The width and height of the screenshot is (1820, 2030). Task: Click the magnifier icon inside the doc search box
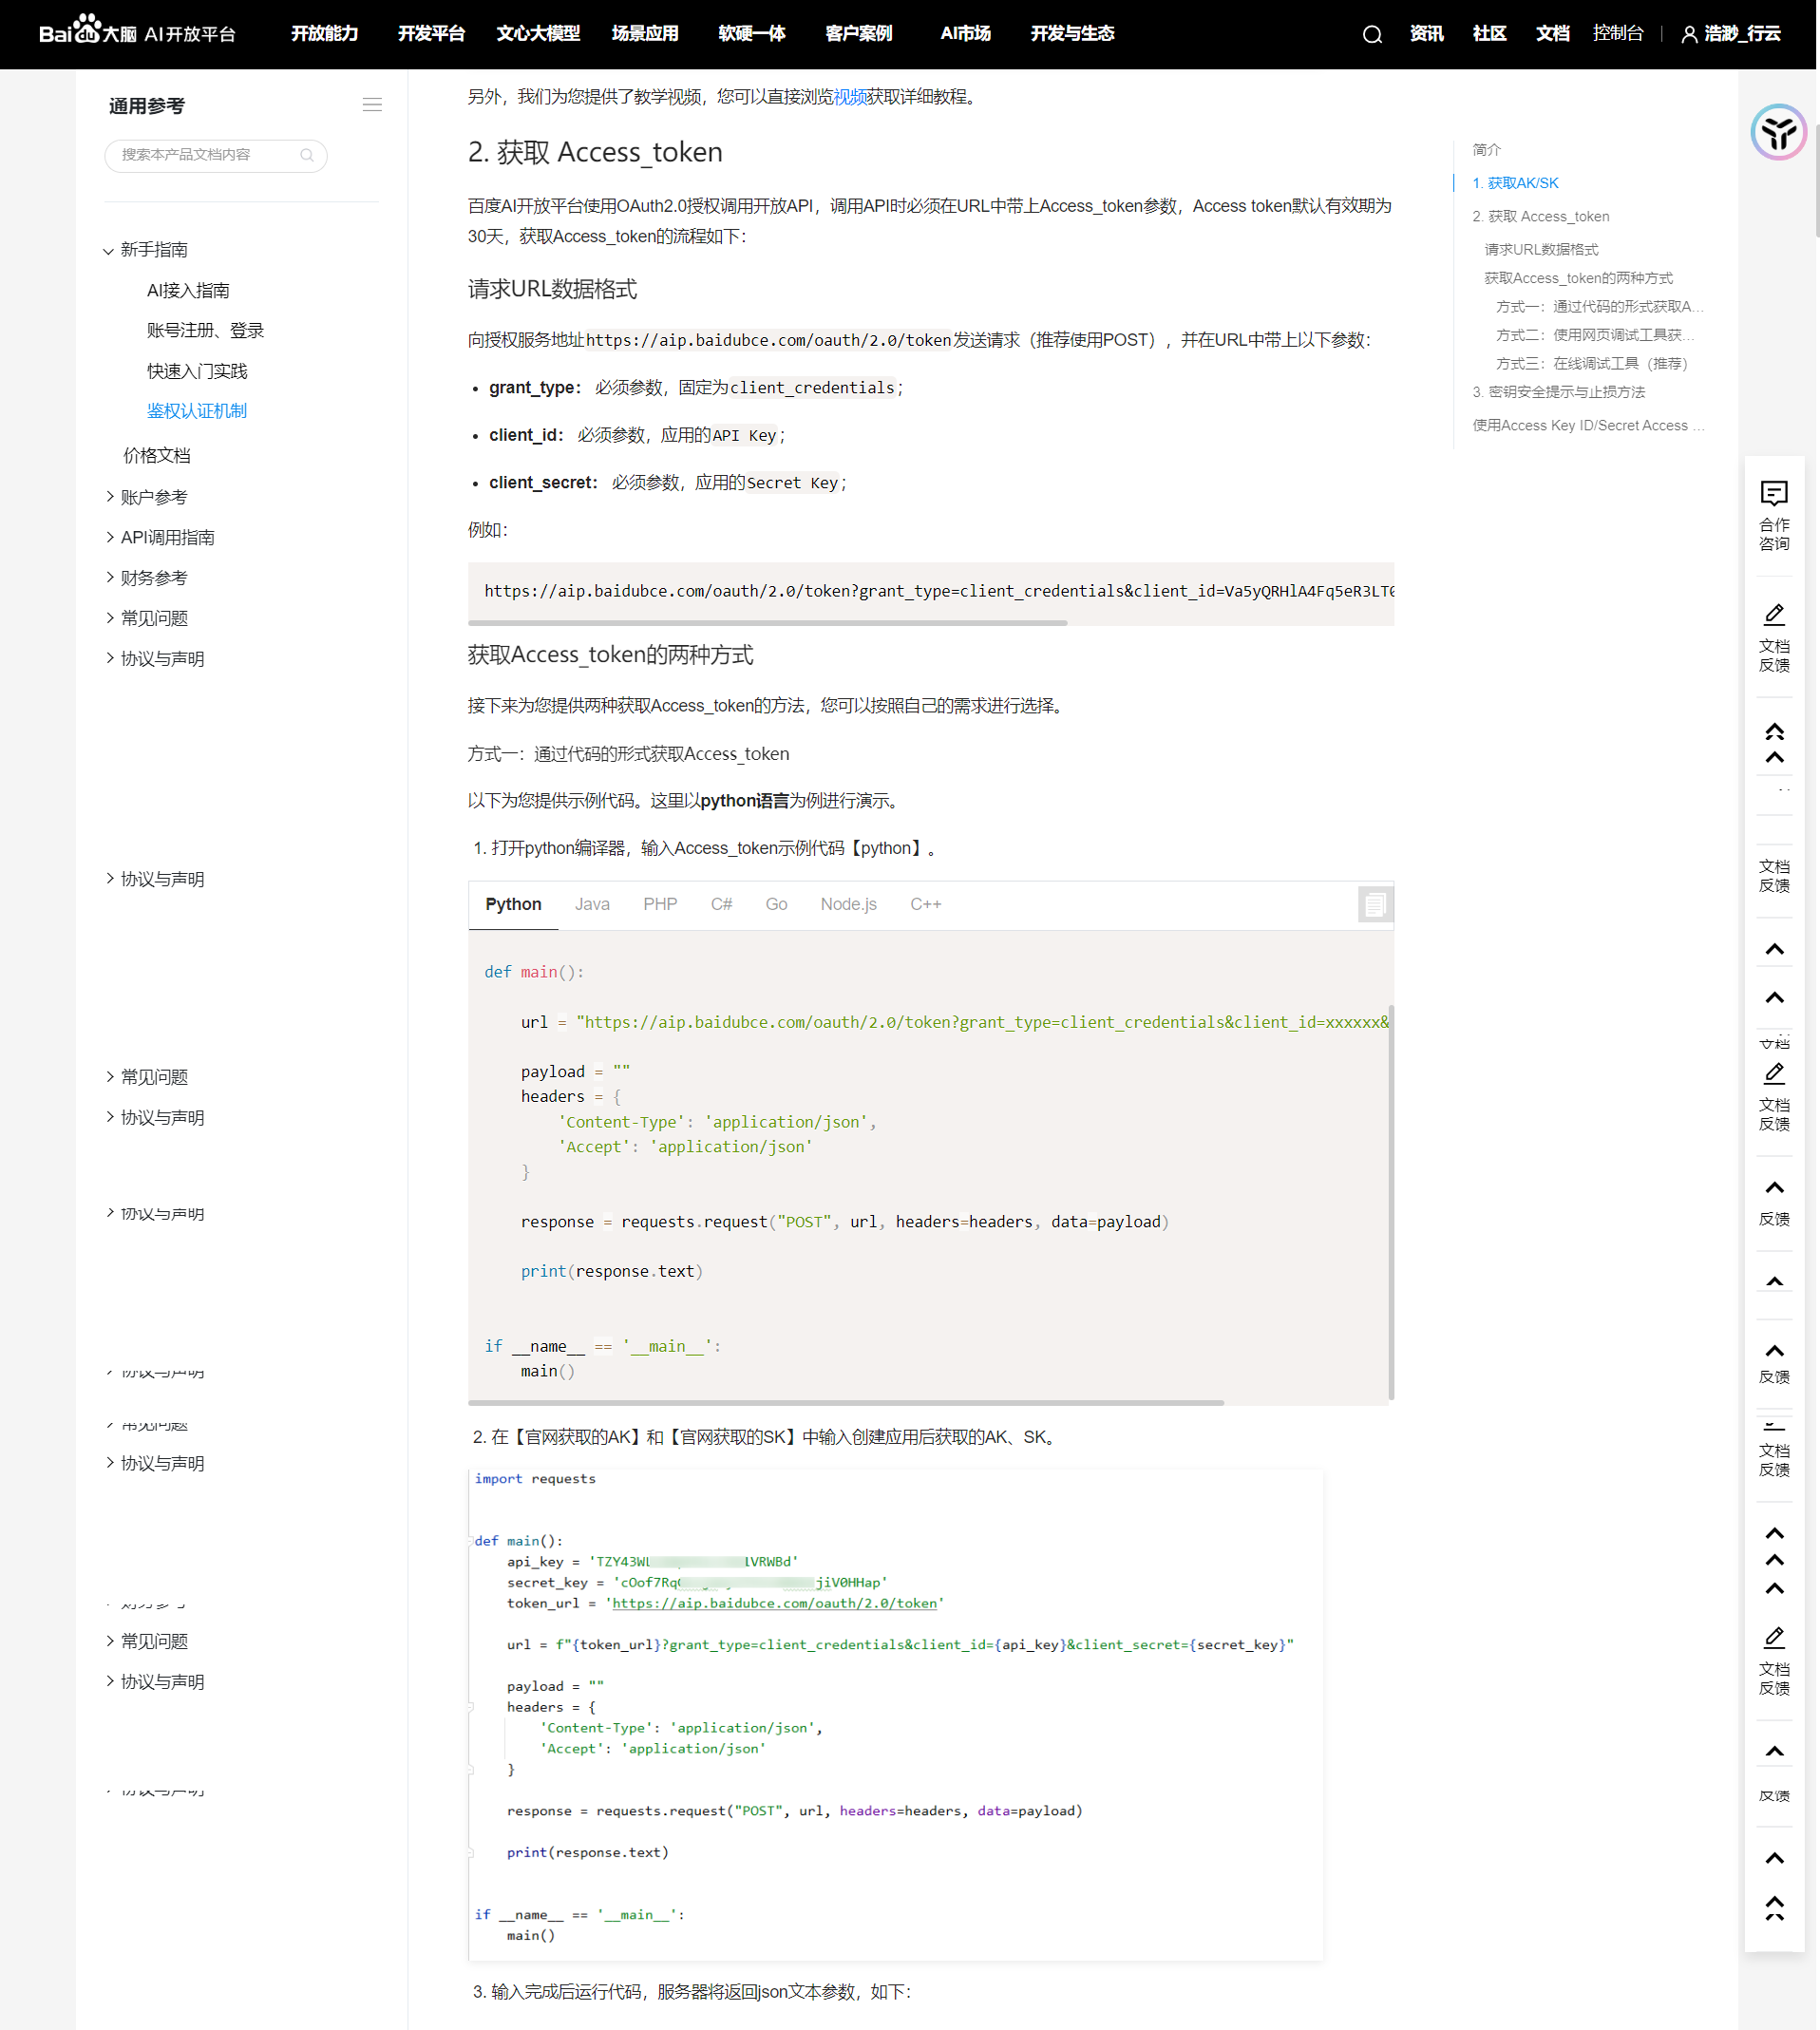tap(307, 155)
